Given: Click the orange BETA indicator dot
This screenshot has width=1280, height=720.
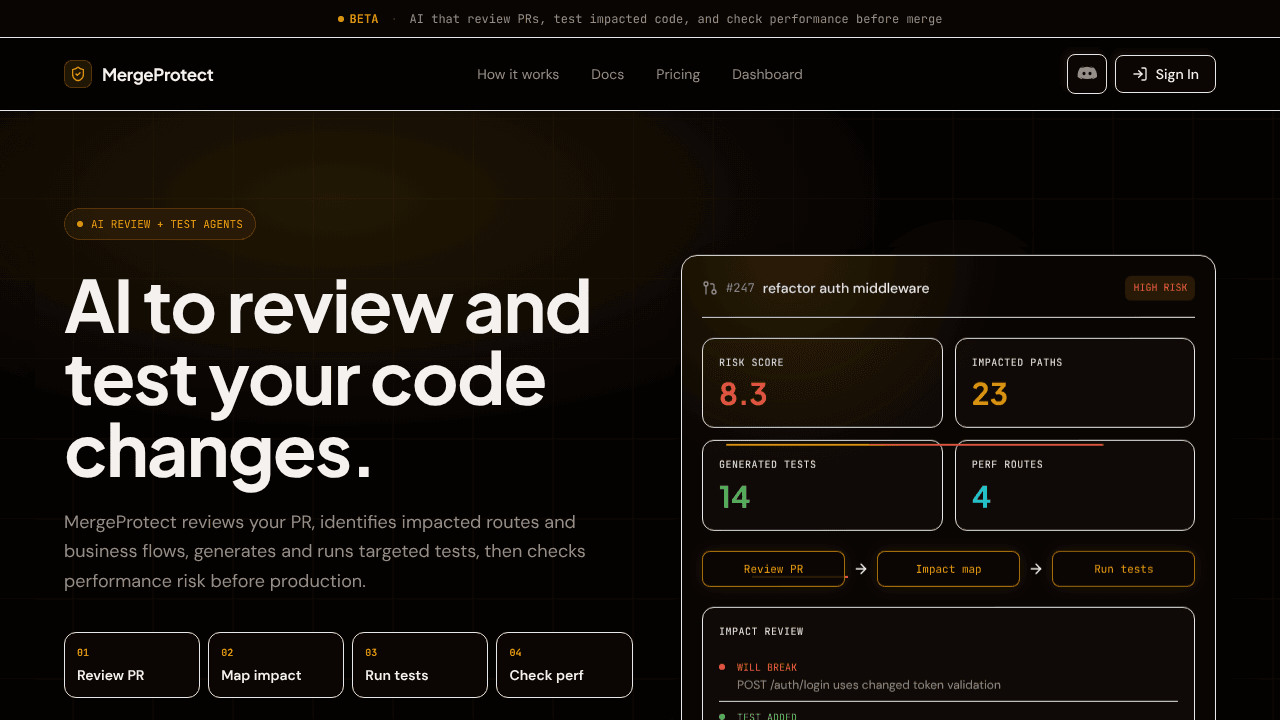Looking at the screenshot, I should tap(341, 19).
